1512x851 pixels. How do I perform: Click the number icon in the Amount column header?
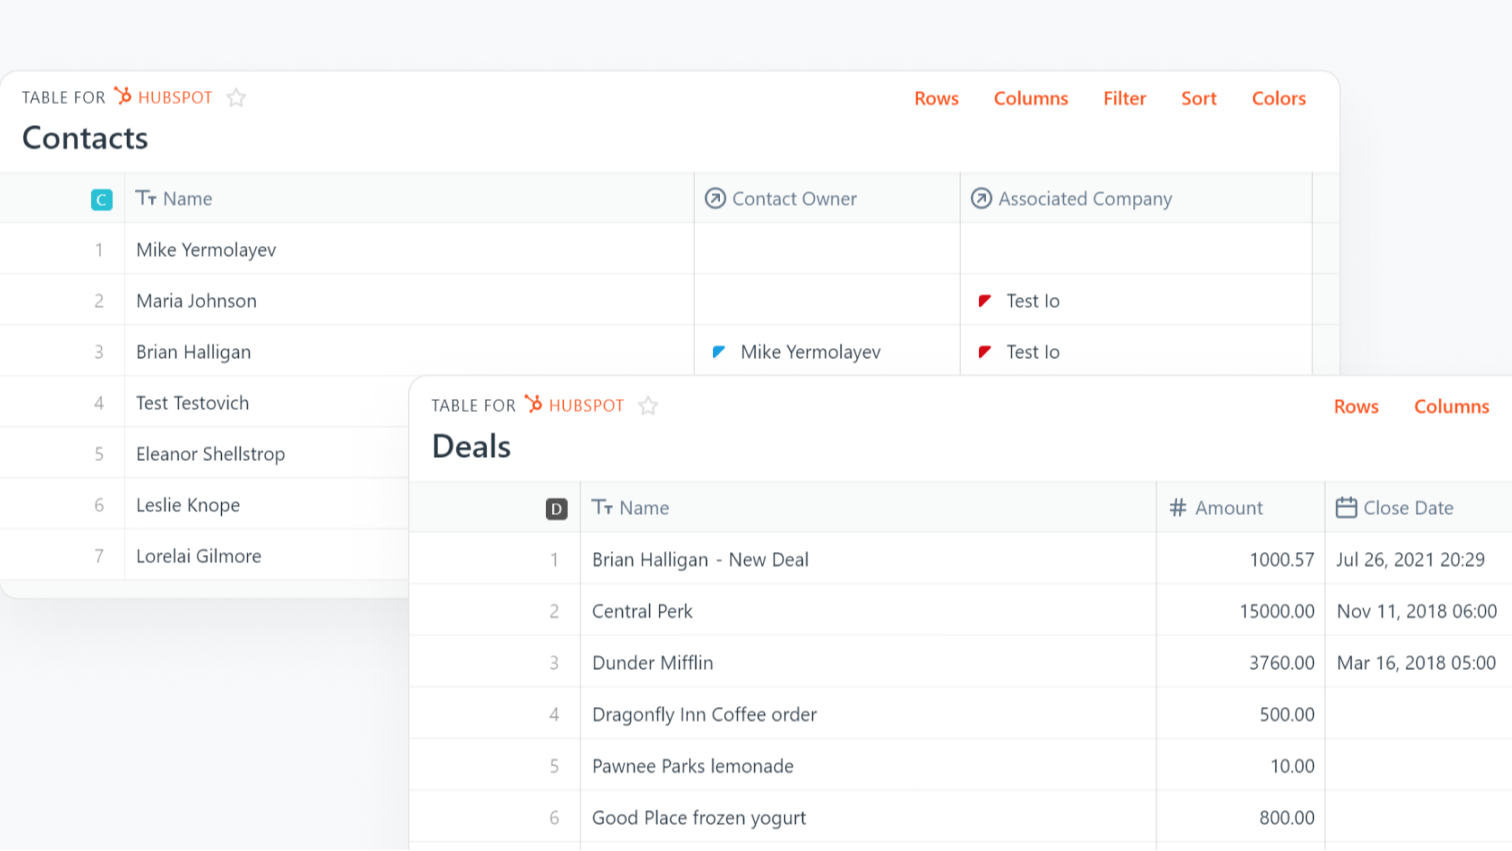click(x=1176, y=508)
